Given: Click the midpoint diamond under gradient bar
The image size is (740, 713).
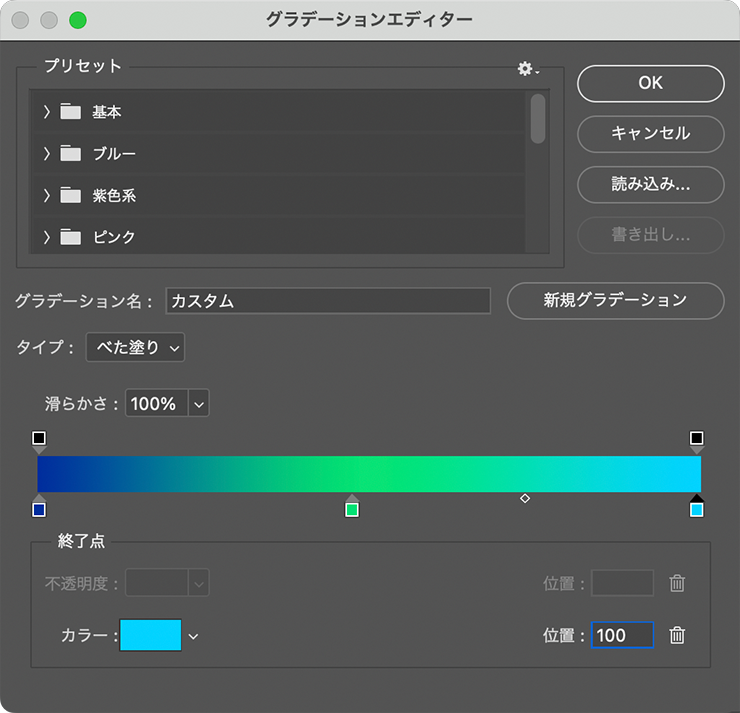Looking at the screenshot, I should (x=525, y=498).
